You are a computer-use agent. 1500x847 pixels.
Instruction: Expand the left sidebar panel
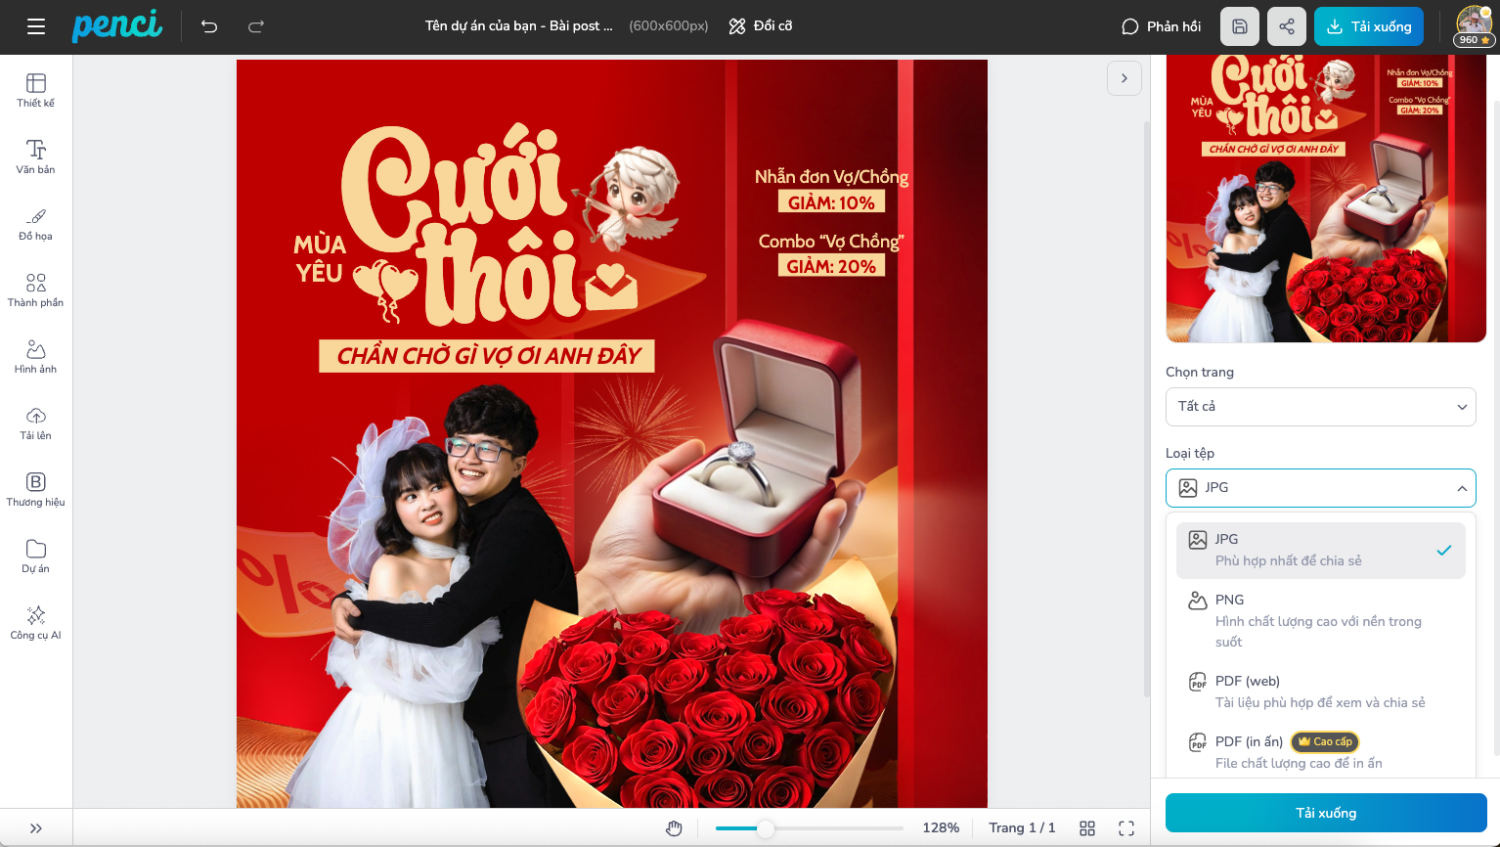click(36, 828)
